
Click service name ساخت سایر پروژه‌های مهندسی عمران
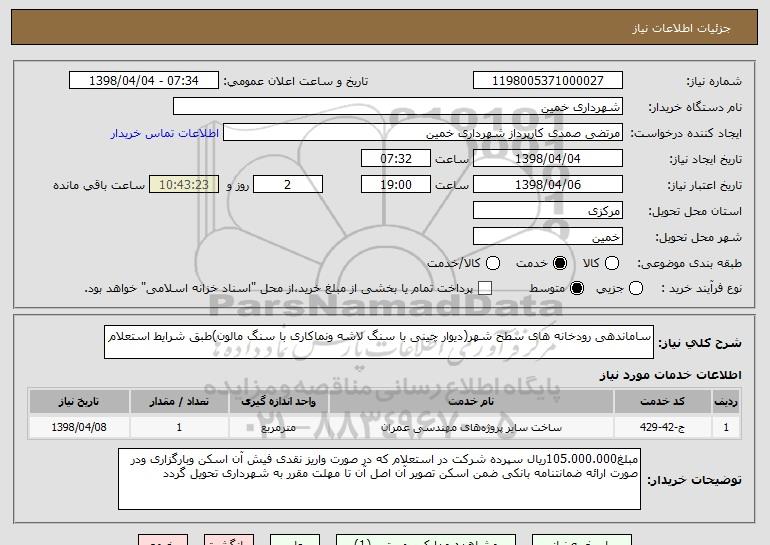471,428
